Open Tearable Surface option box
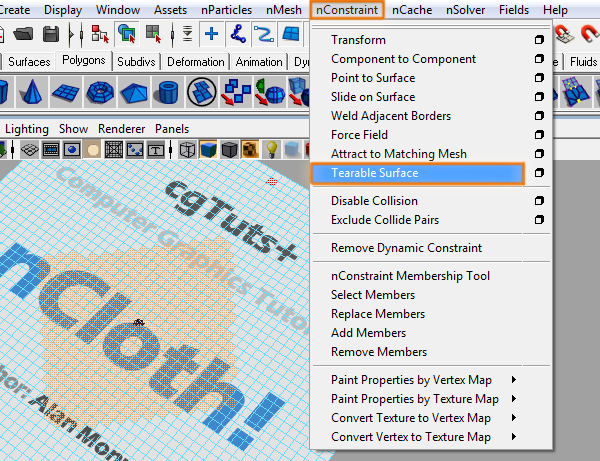 click(x=539, y=173)
